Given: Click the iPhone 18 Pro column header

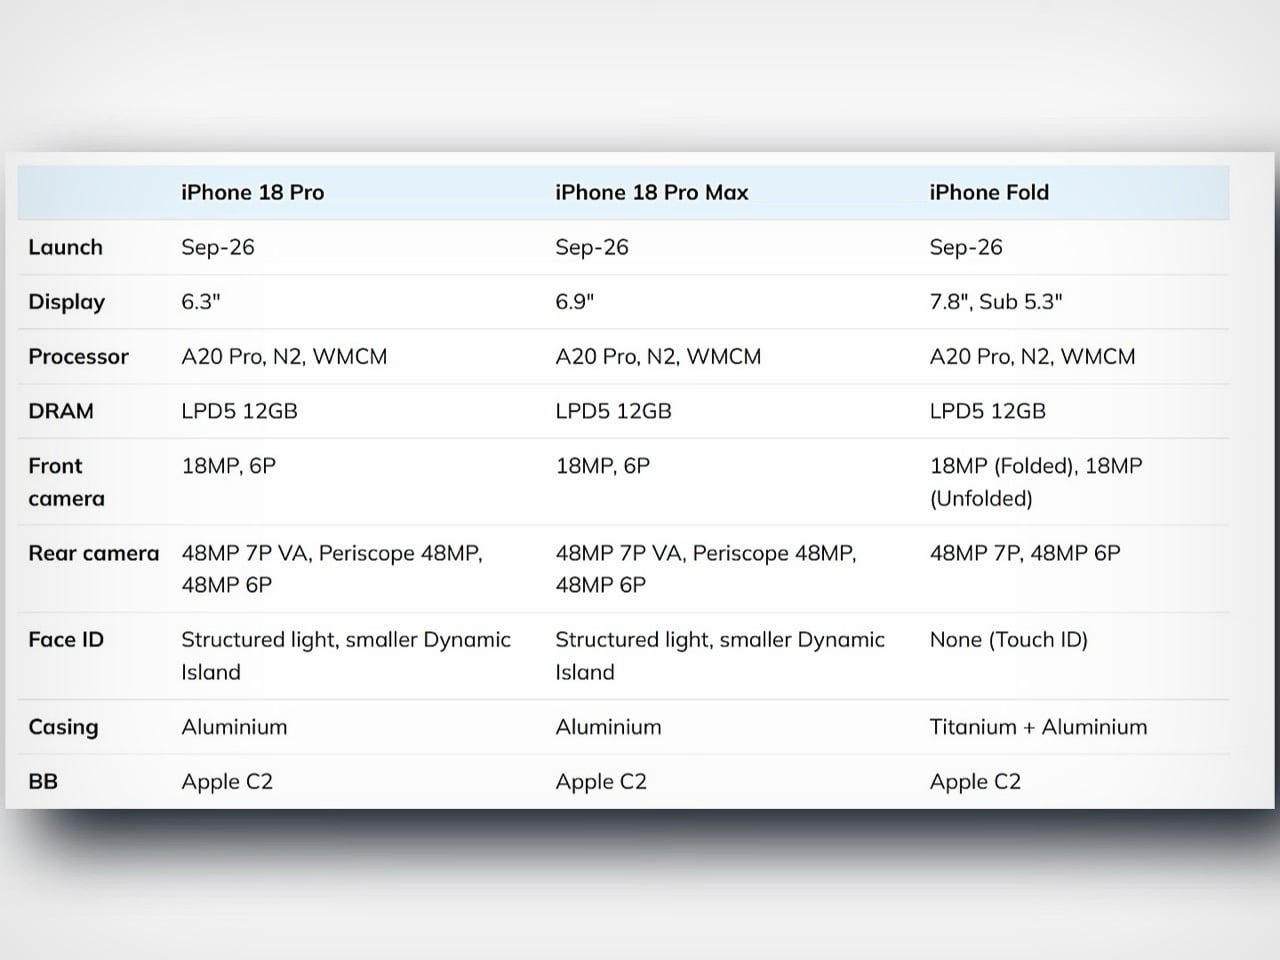Looking at the screenshot, I should 252,192.
